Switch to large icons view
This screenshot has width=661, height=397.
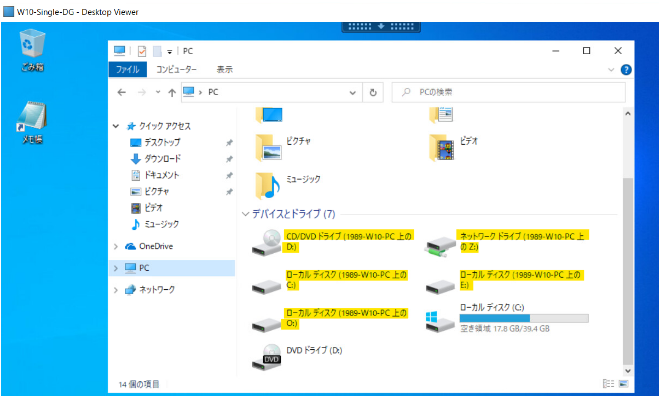coord(623,384)
